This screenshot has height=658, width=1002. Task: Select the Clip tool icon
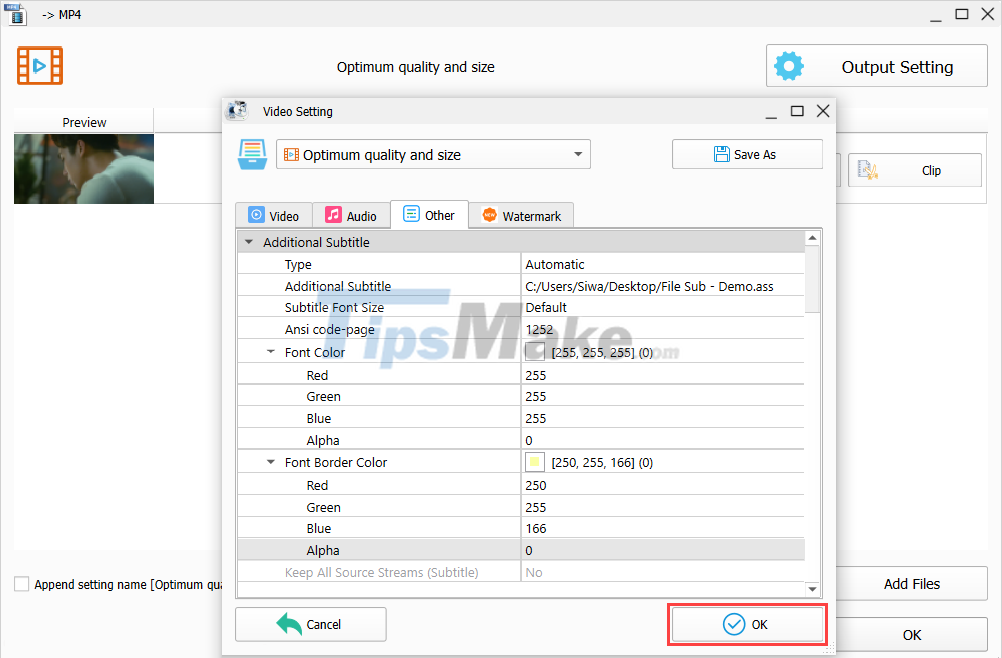click(x=870, y=170)
